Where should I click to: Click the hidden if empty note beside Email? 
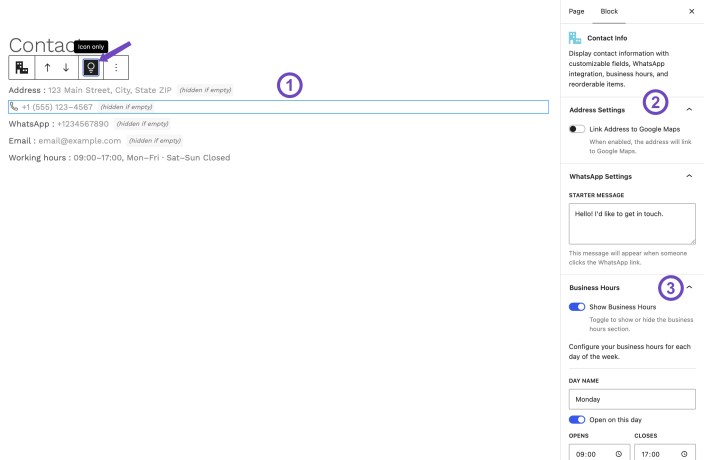click(x=155, y=141)
